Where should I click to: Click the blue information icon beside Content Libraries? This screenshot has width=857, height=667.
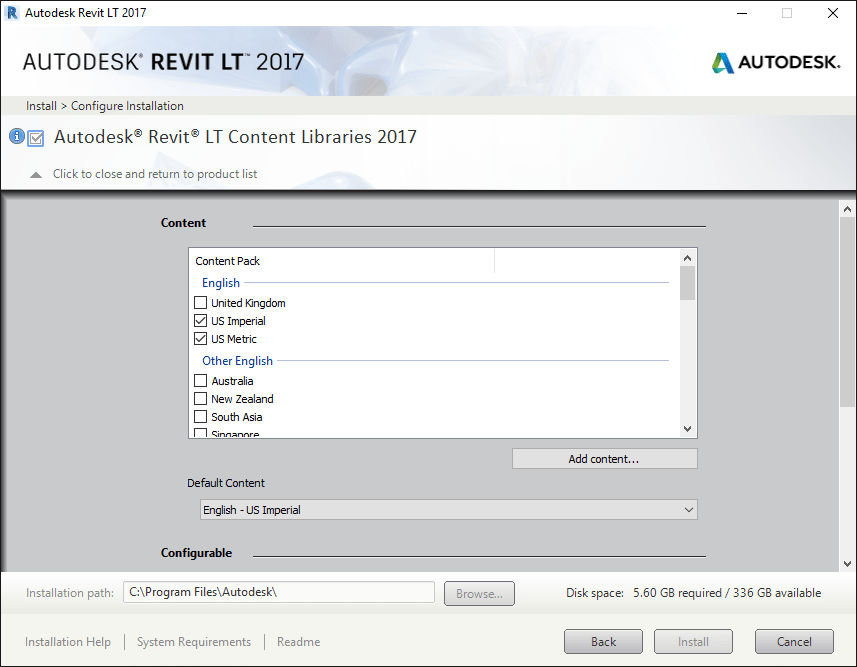(17, 136)
